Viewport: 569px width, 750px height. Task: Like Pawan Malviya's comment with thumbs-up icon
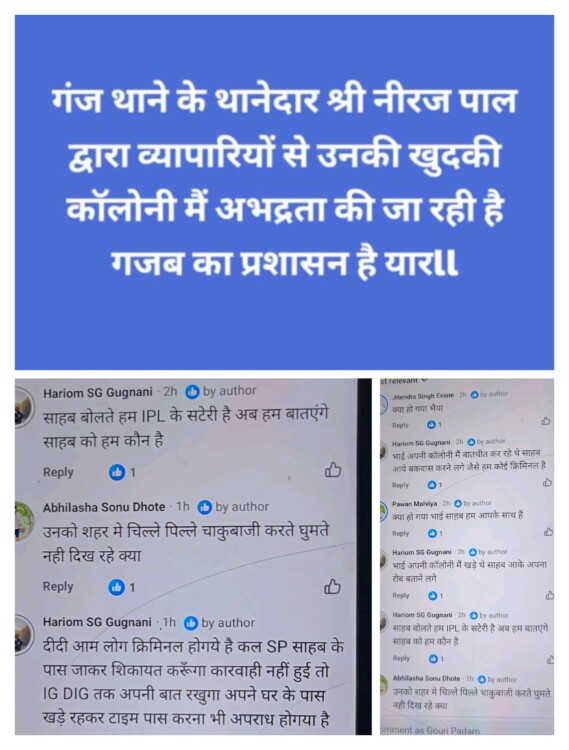(x=548, y=531)
